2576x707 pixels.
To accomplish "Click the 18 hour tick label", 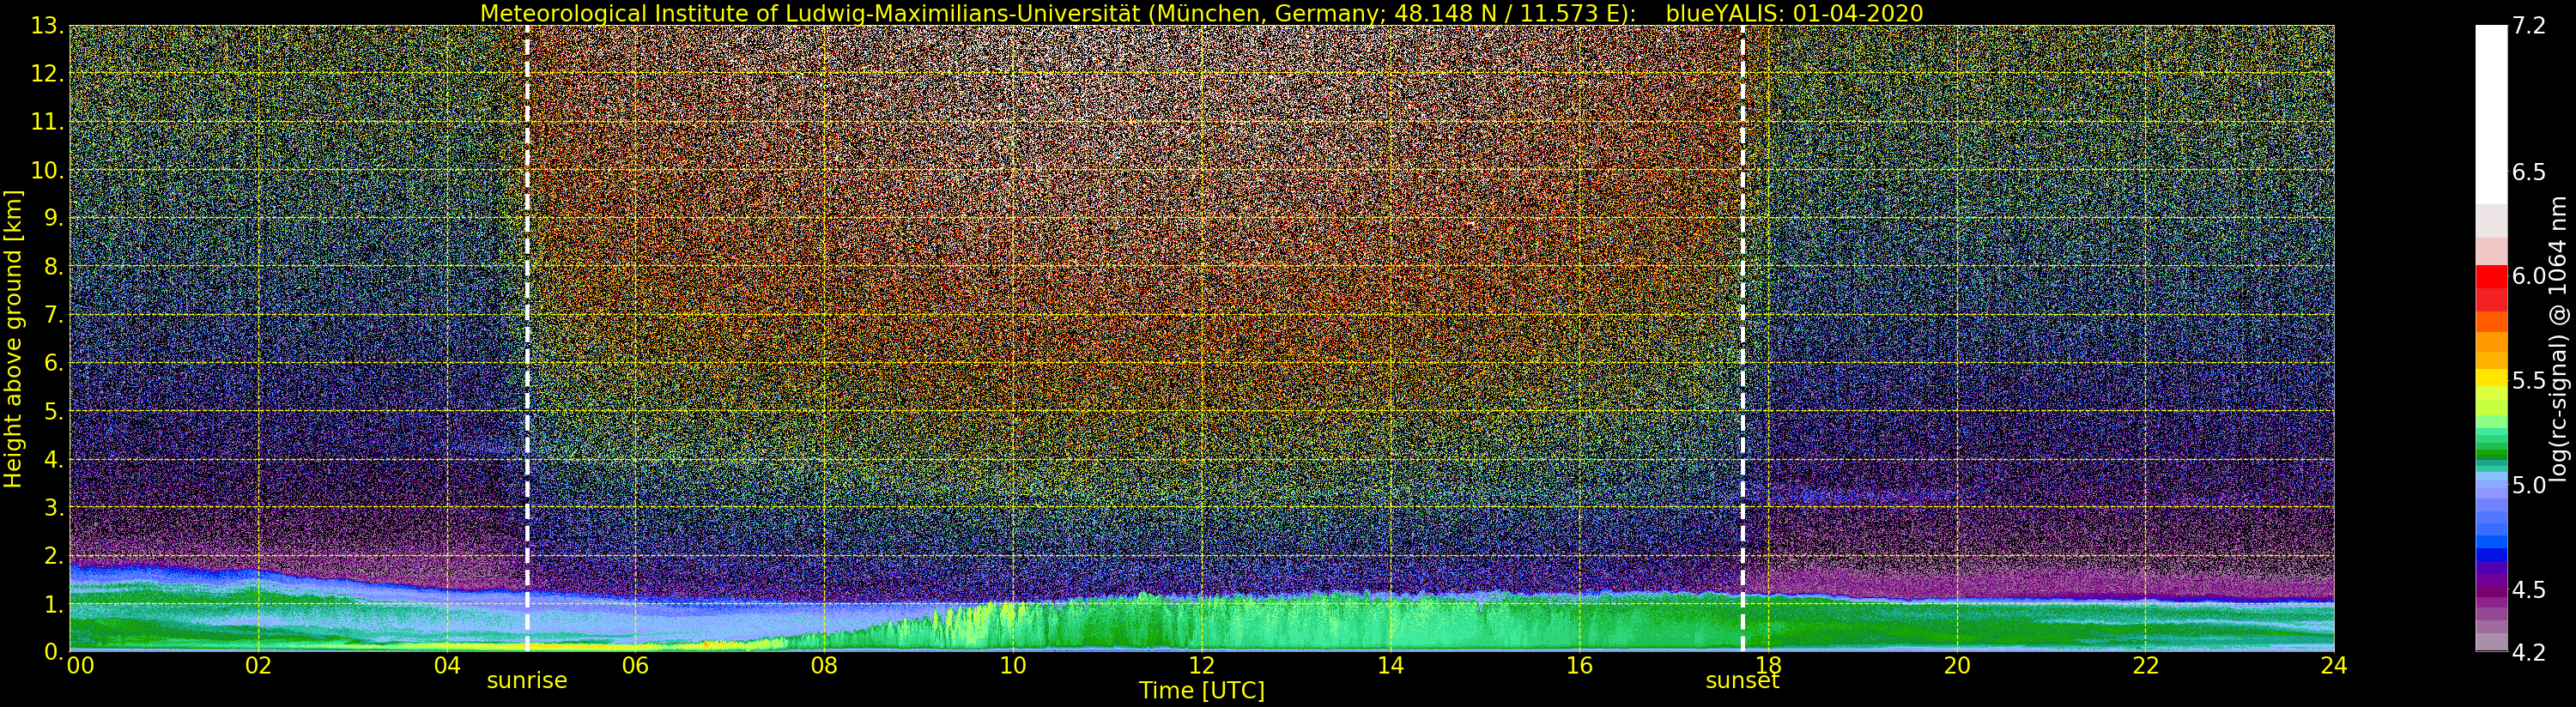I will 1768,665.
